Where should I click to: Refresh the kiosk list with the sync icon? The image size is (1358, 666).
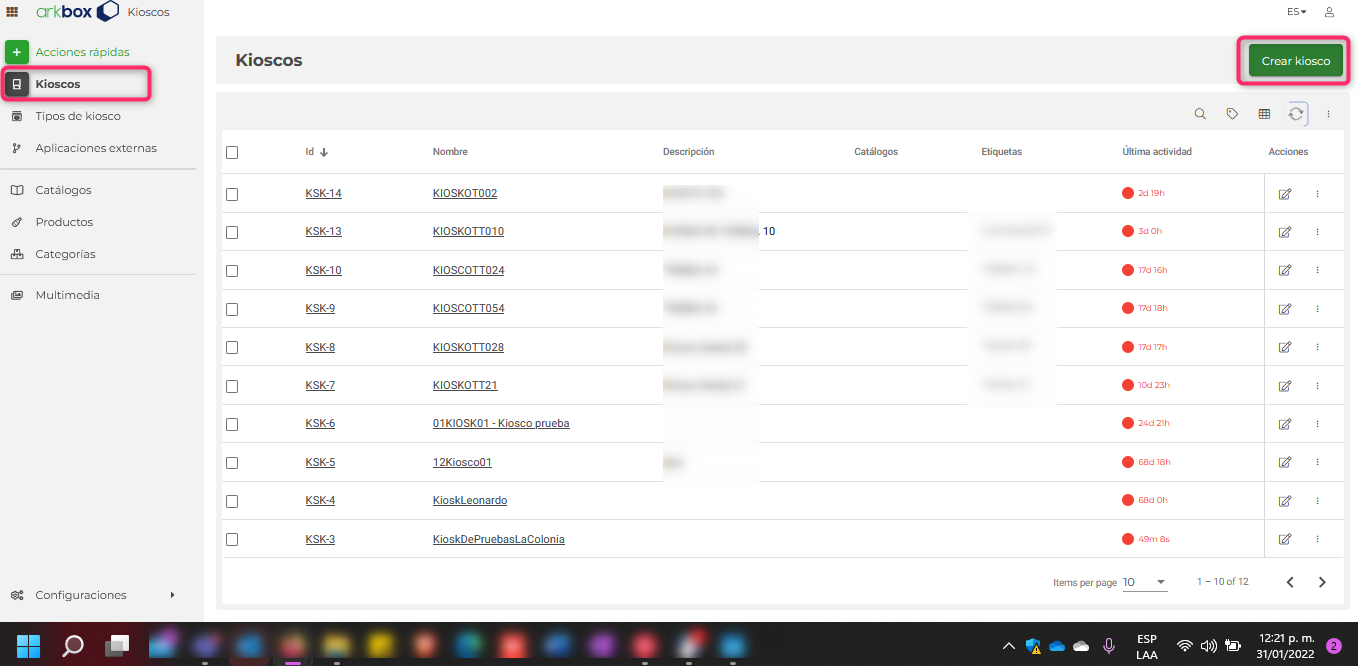[x=1296, y=113]
